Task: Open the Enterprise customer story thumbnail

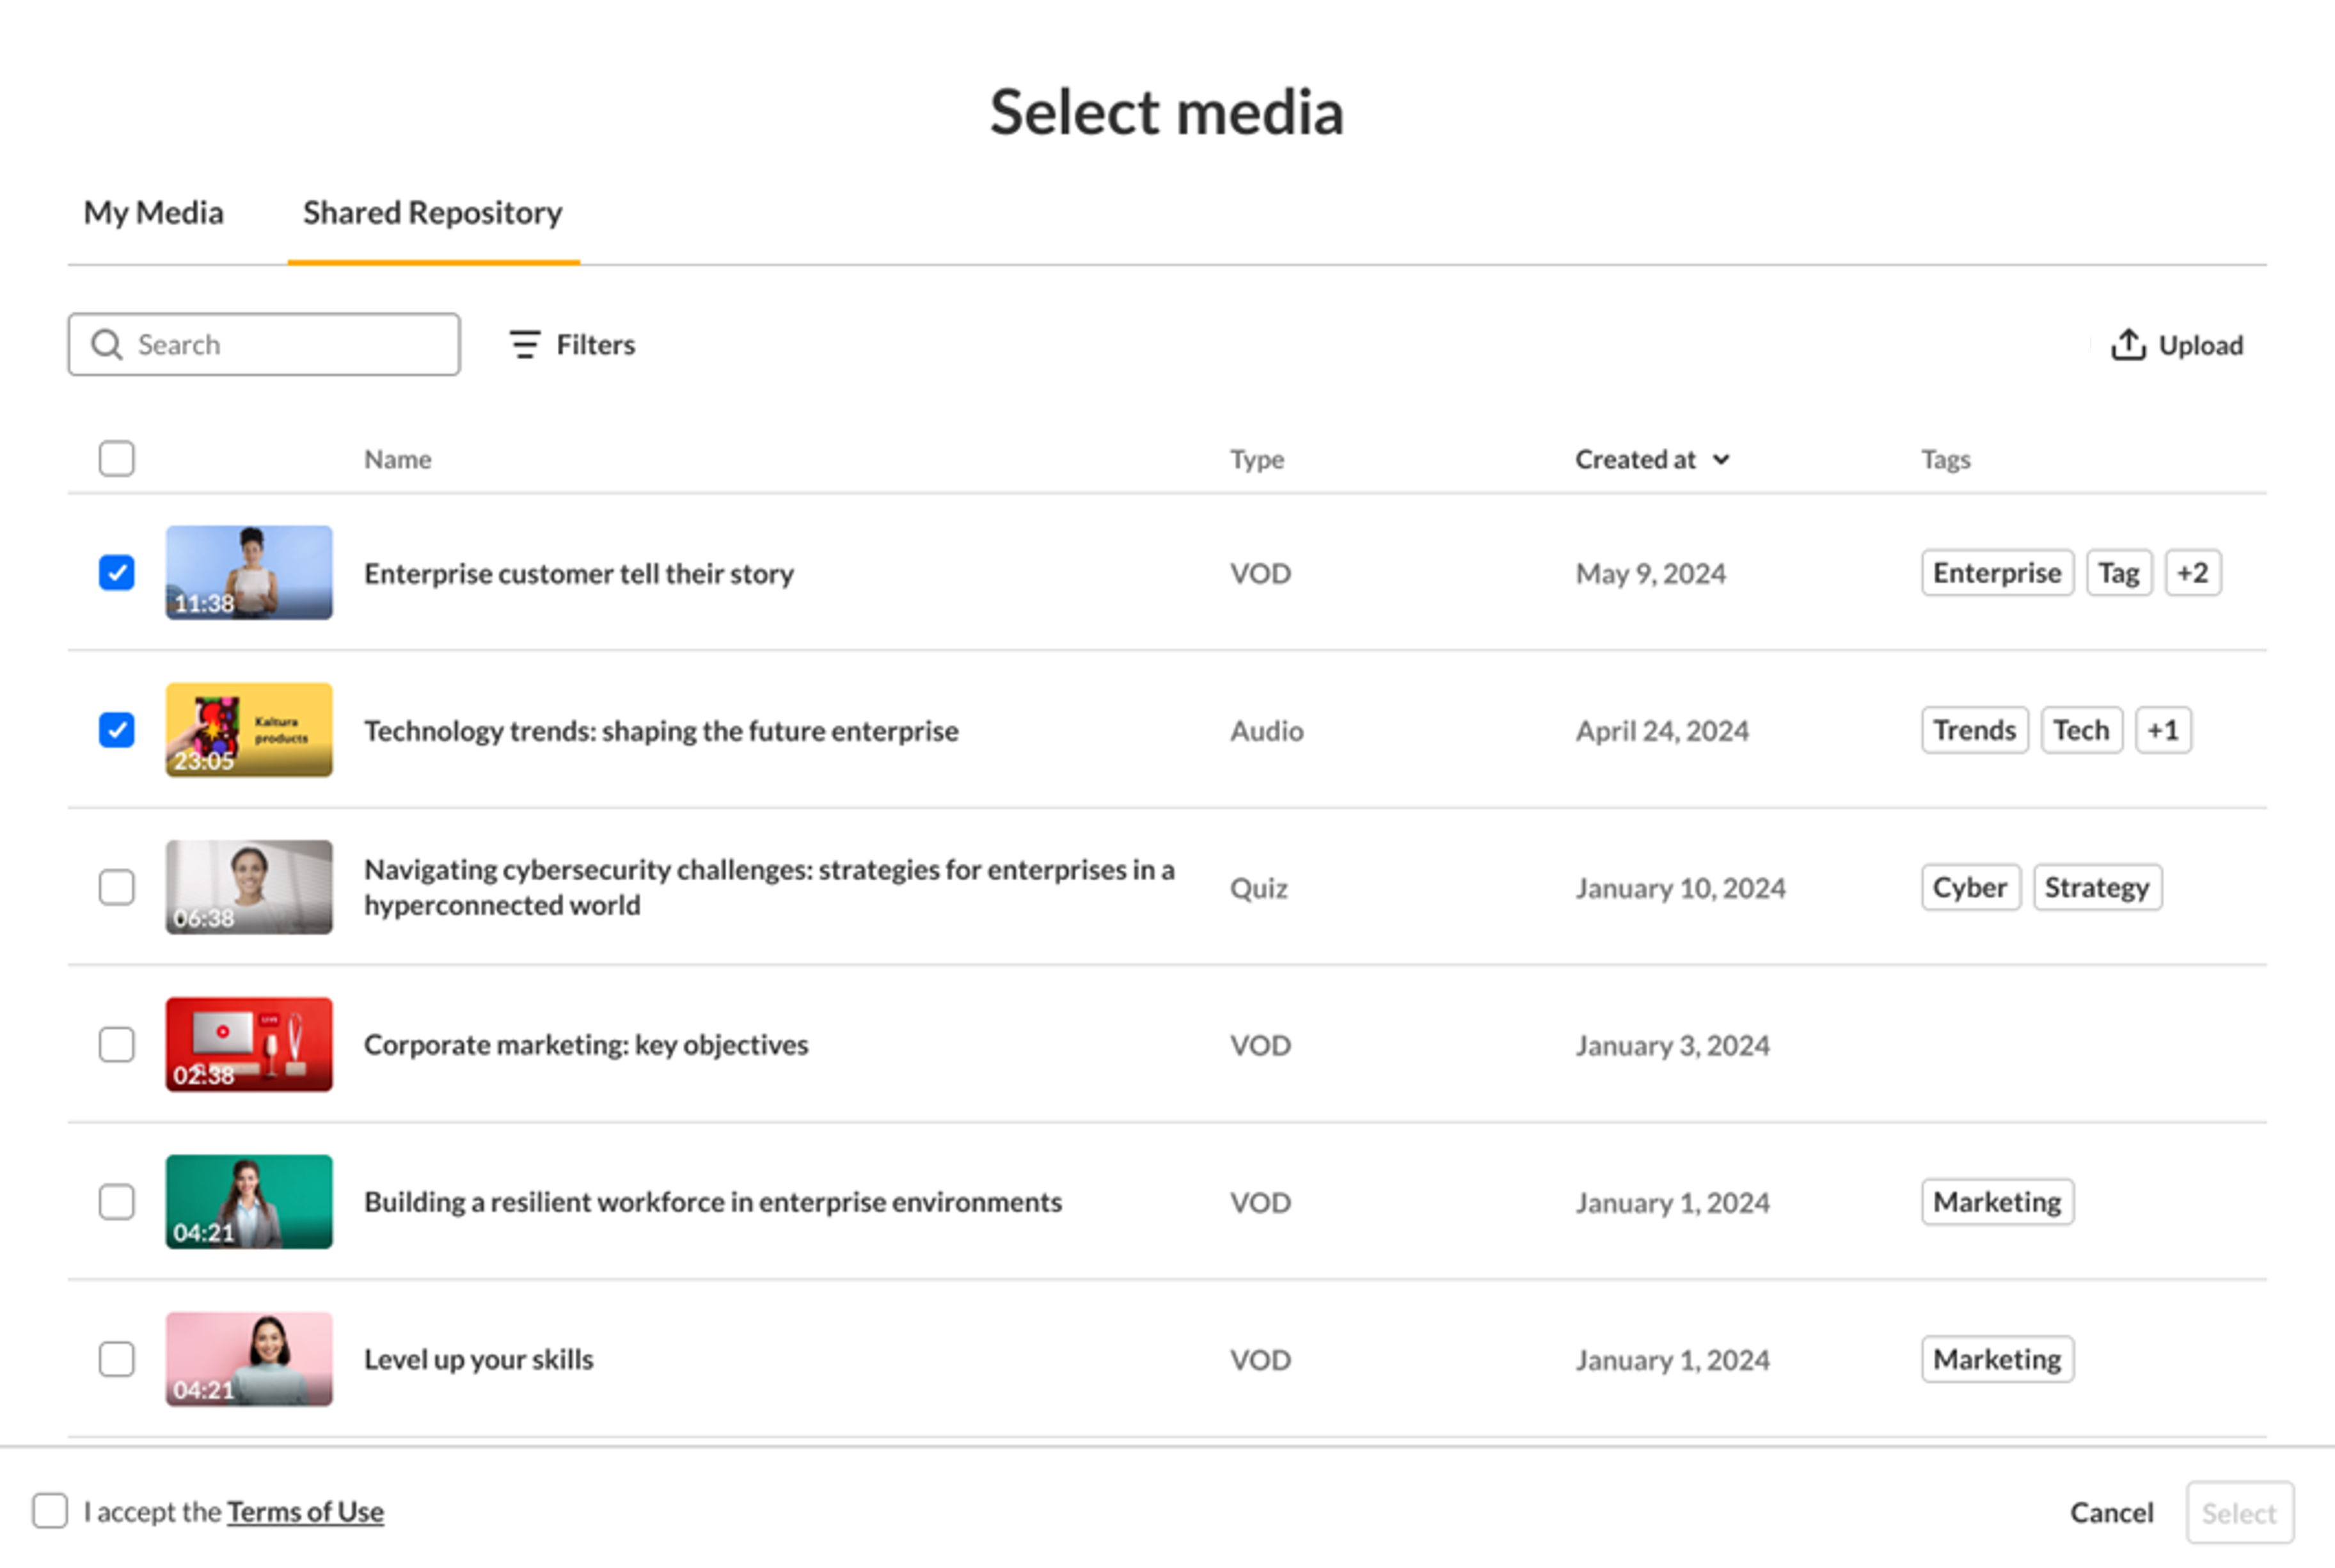Action: (249, 573)
